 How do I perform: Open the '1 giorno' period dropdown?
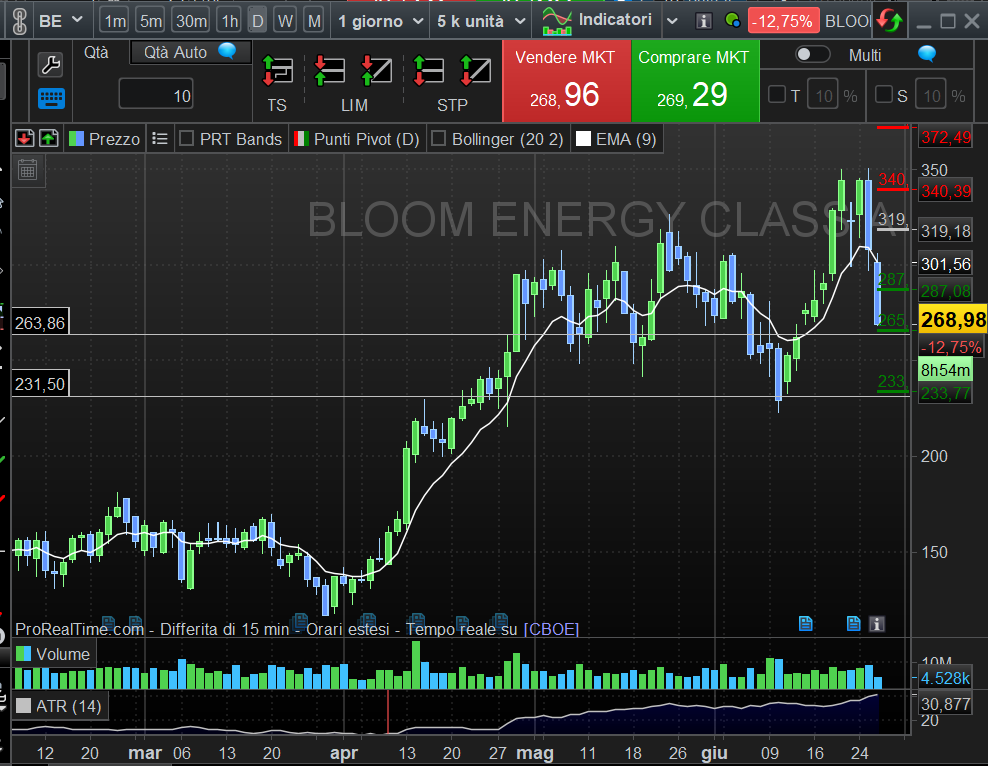tap(380, 21)
